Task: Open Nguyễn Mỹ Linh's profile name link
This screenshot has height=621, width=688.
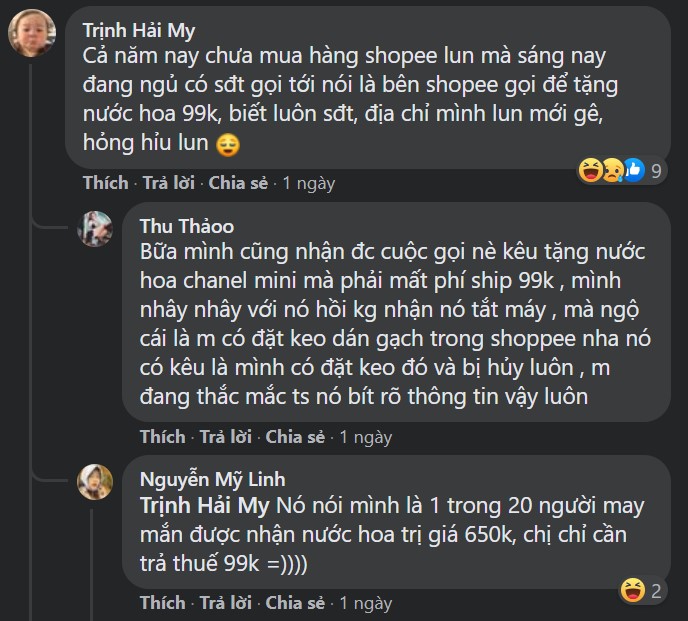Action: click(212, 479)
